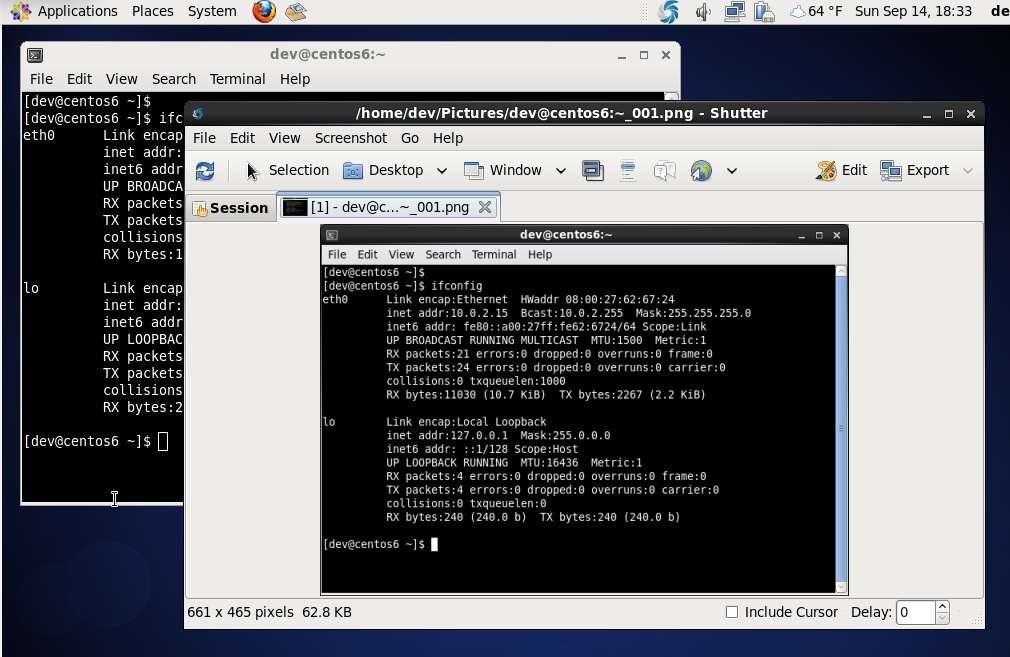
Task: Decrease the Delay value with down arrow
Action: [942, 618]
